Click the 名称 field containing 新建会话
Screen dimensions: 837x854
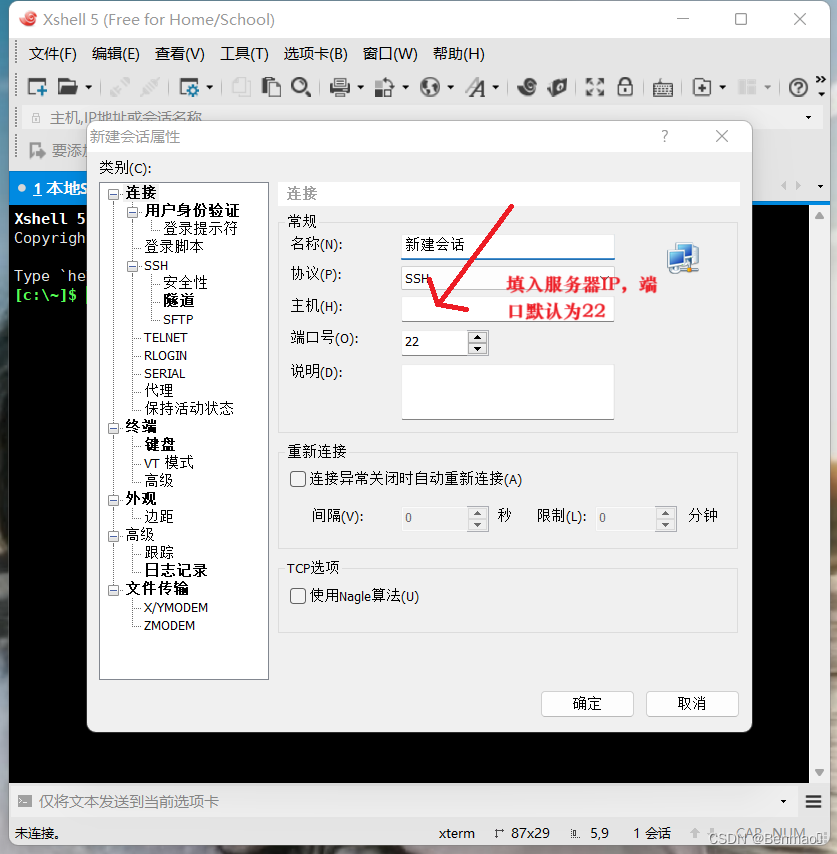pos(508,246)
